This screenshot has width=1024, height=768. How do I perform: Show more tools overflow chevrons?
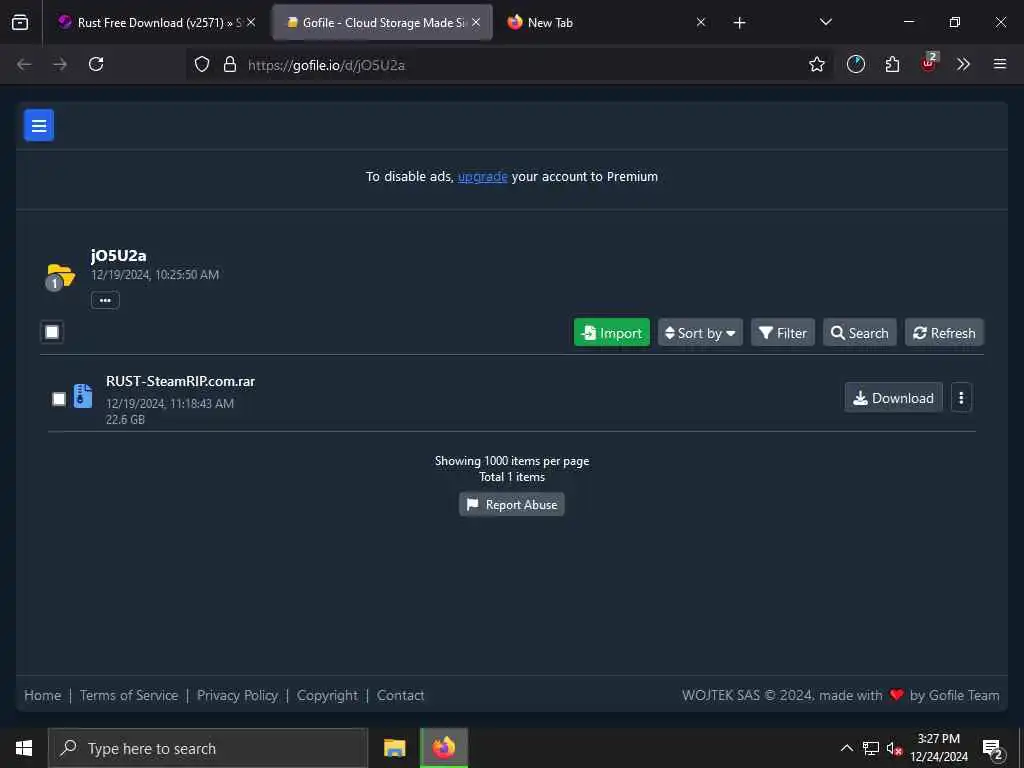point(963,64)
